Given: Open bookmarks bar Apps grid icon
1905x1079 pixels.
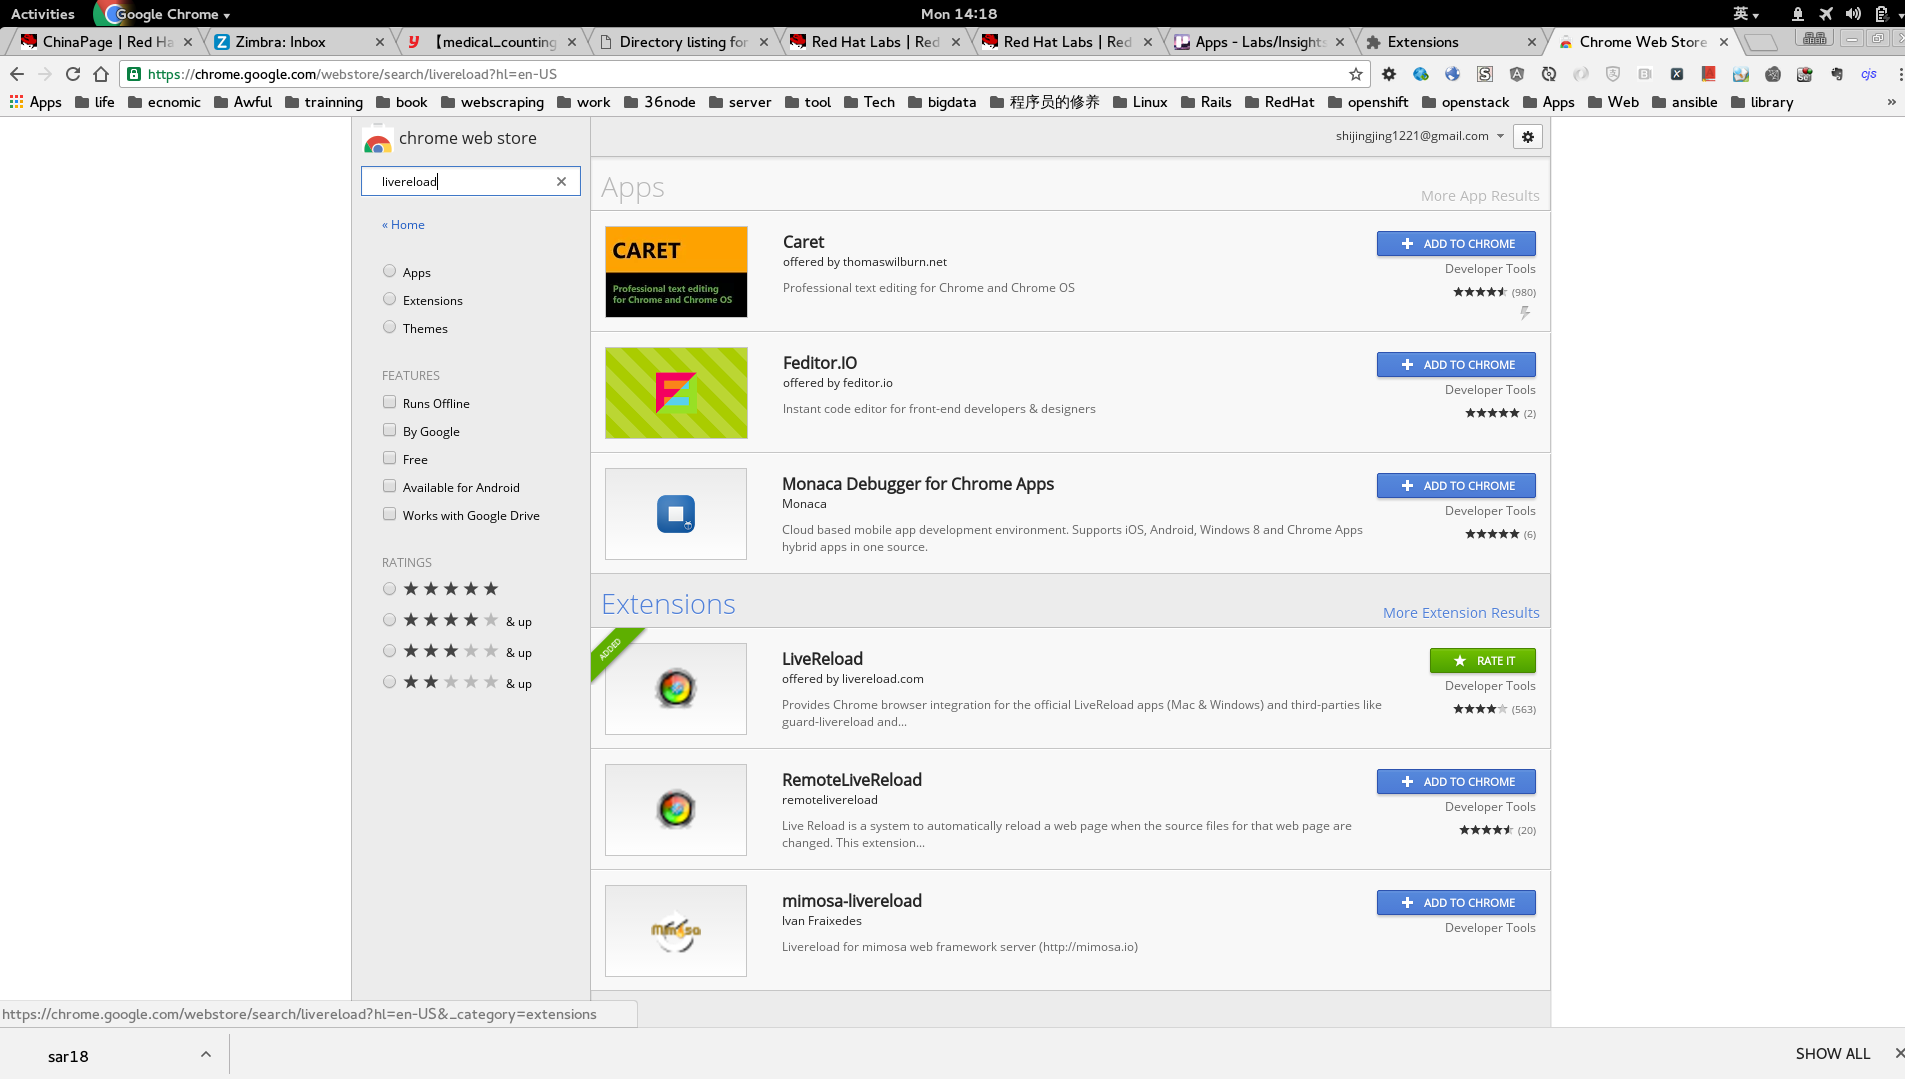Looking at the screenshot, I should 16,102.
